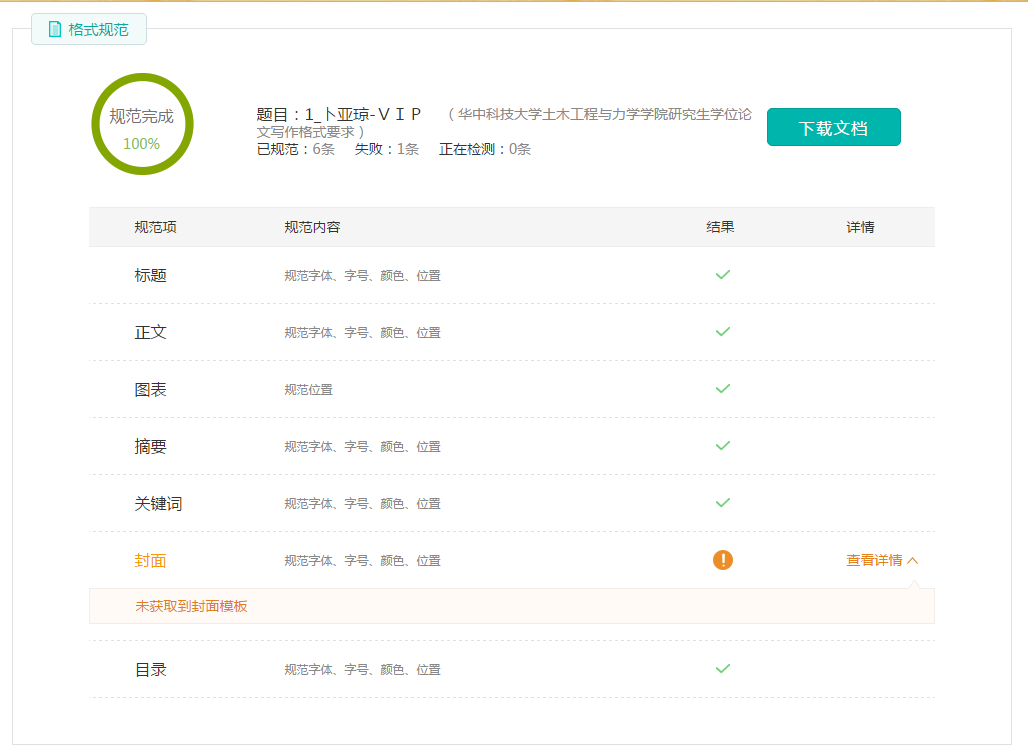Click the 下载文档 download button
The height and width of the screenshot is (752, 1028).
click(833, 127)
